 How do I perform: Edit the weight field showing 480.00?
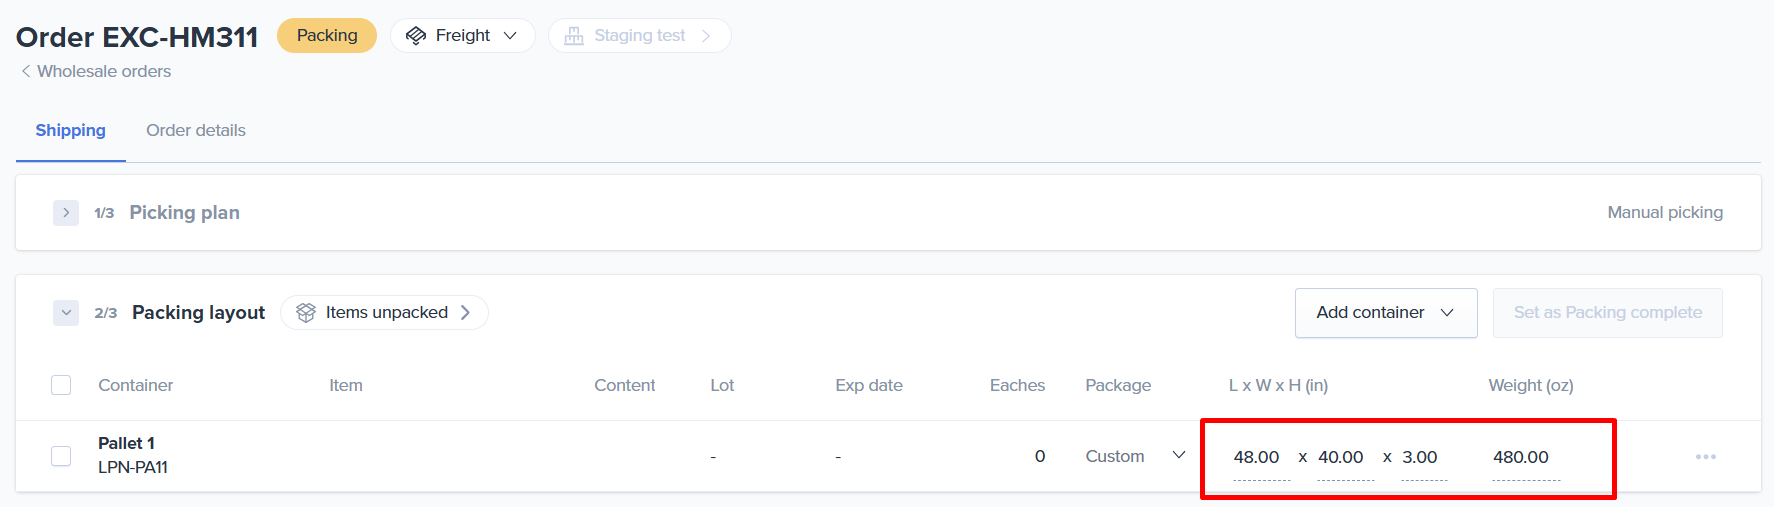[1521, 457]
